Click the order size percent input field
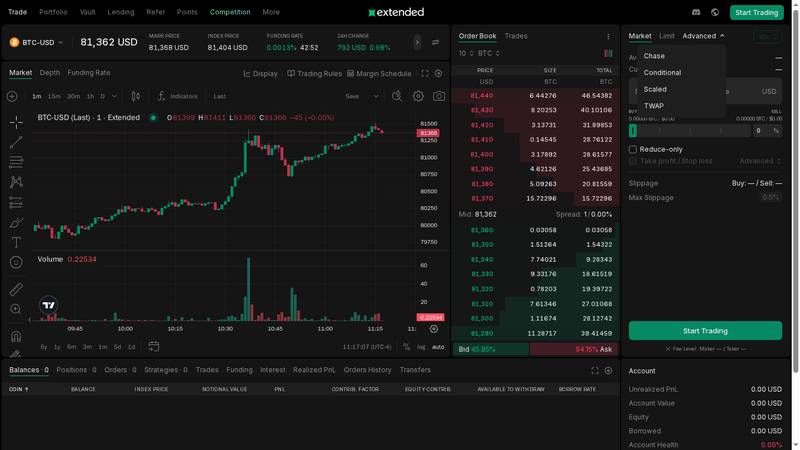Image resolution: width=800 pixels, height=450 pixels. pyautogui.click(x=767, y=131)
